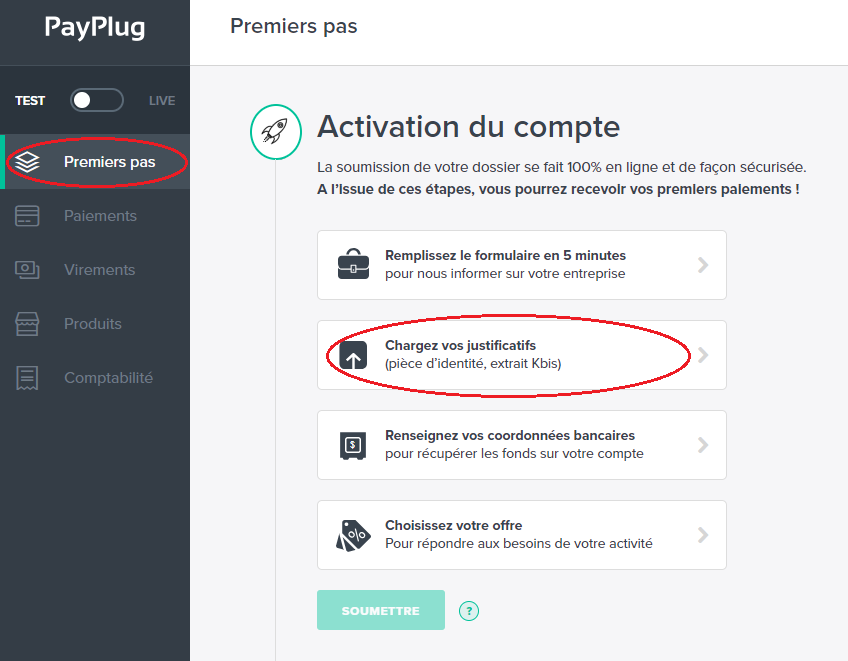Click the SOUMETTRE button
Image resolution: width=848 pixels, height=661 pixels.
tap(381, 610)
